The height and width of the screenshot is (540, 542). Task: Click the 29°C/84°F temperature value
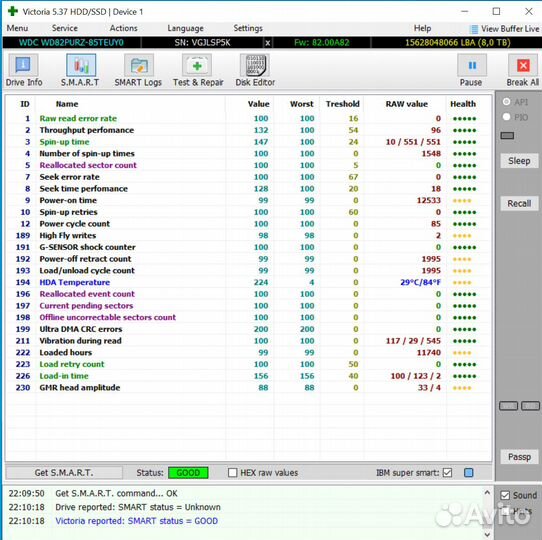click(420, 282)
